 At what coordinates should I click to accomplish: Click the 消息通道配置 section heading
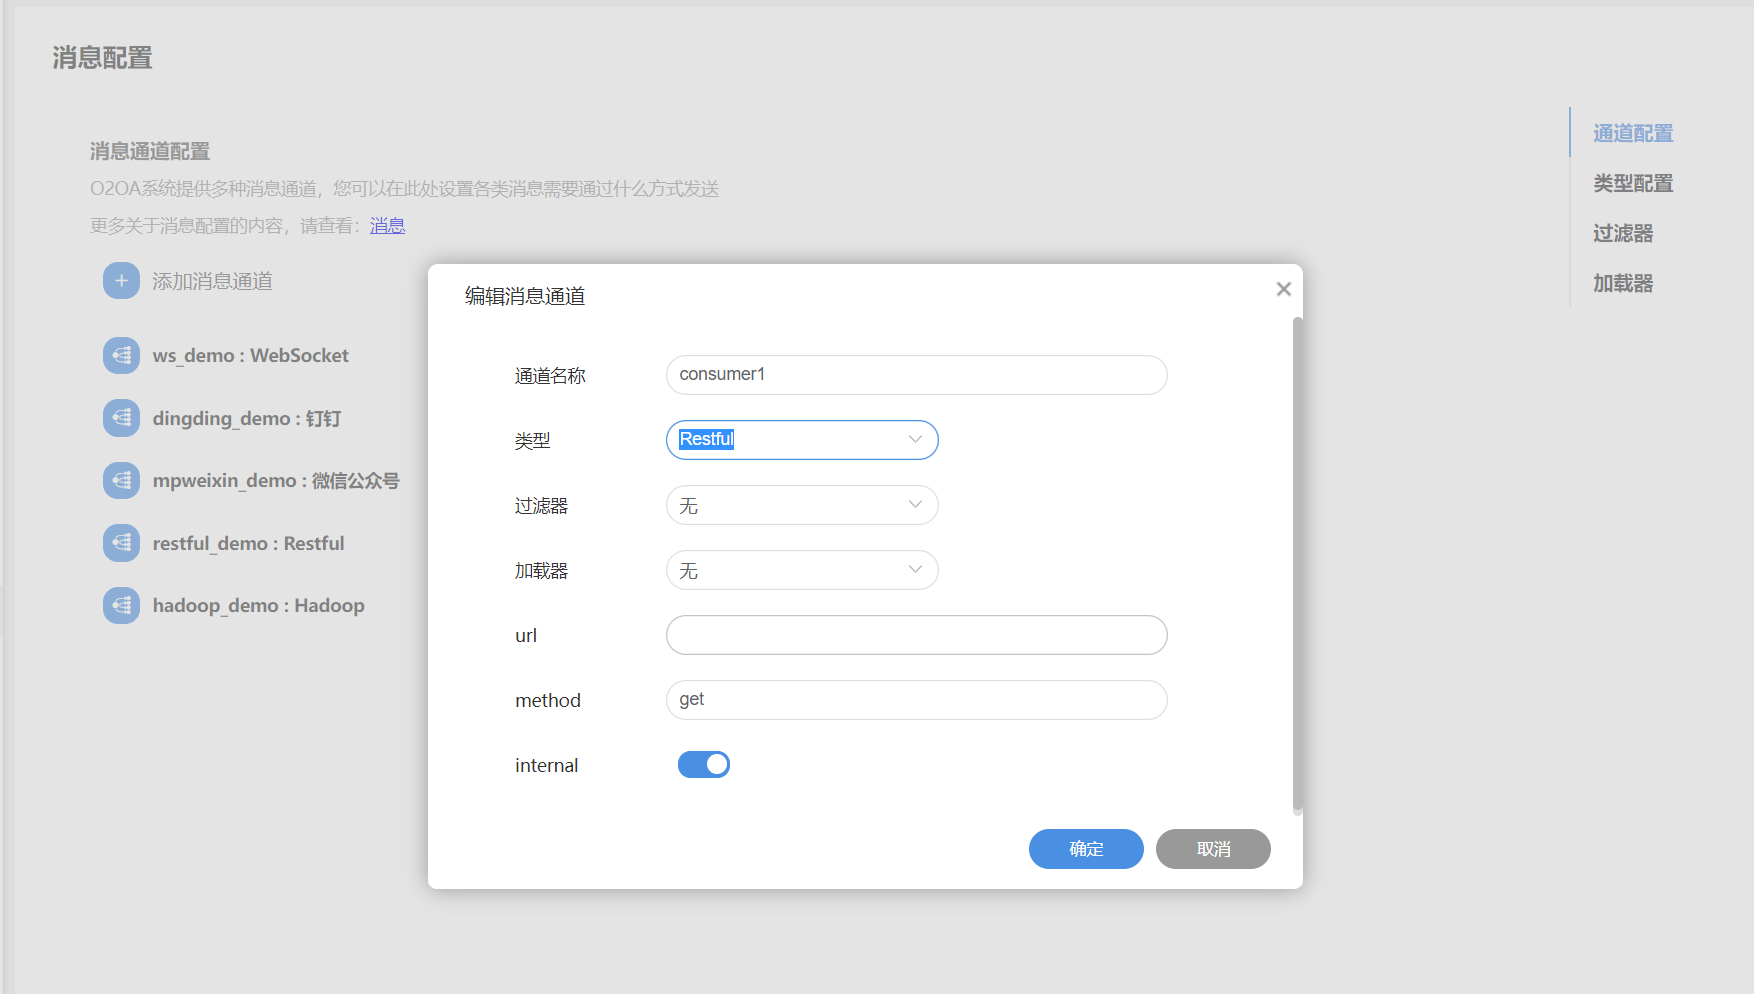click(150, 151)
